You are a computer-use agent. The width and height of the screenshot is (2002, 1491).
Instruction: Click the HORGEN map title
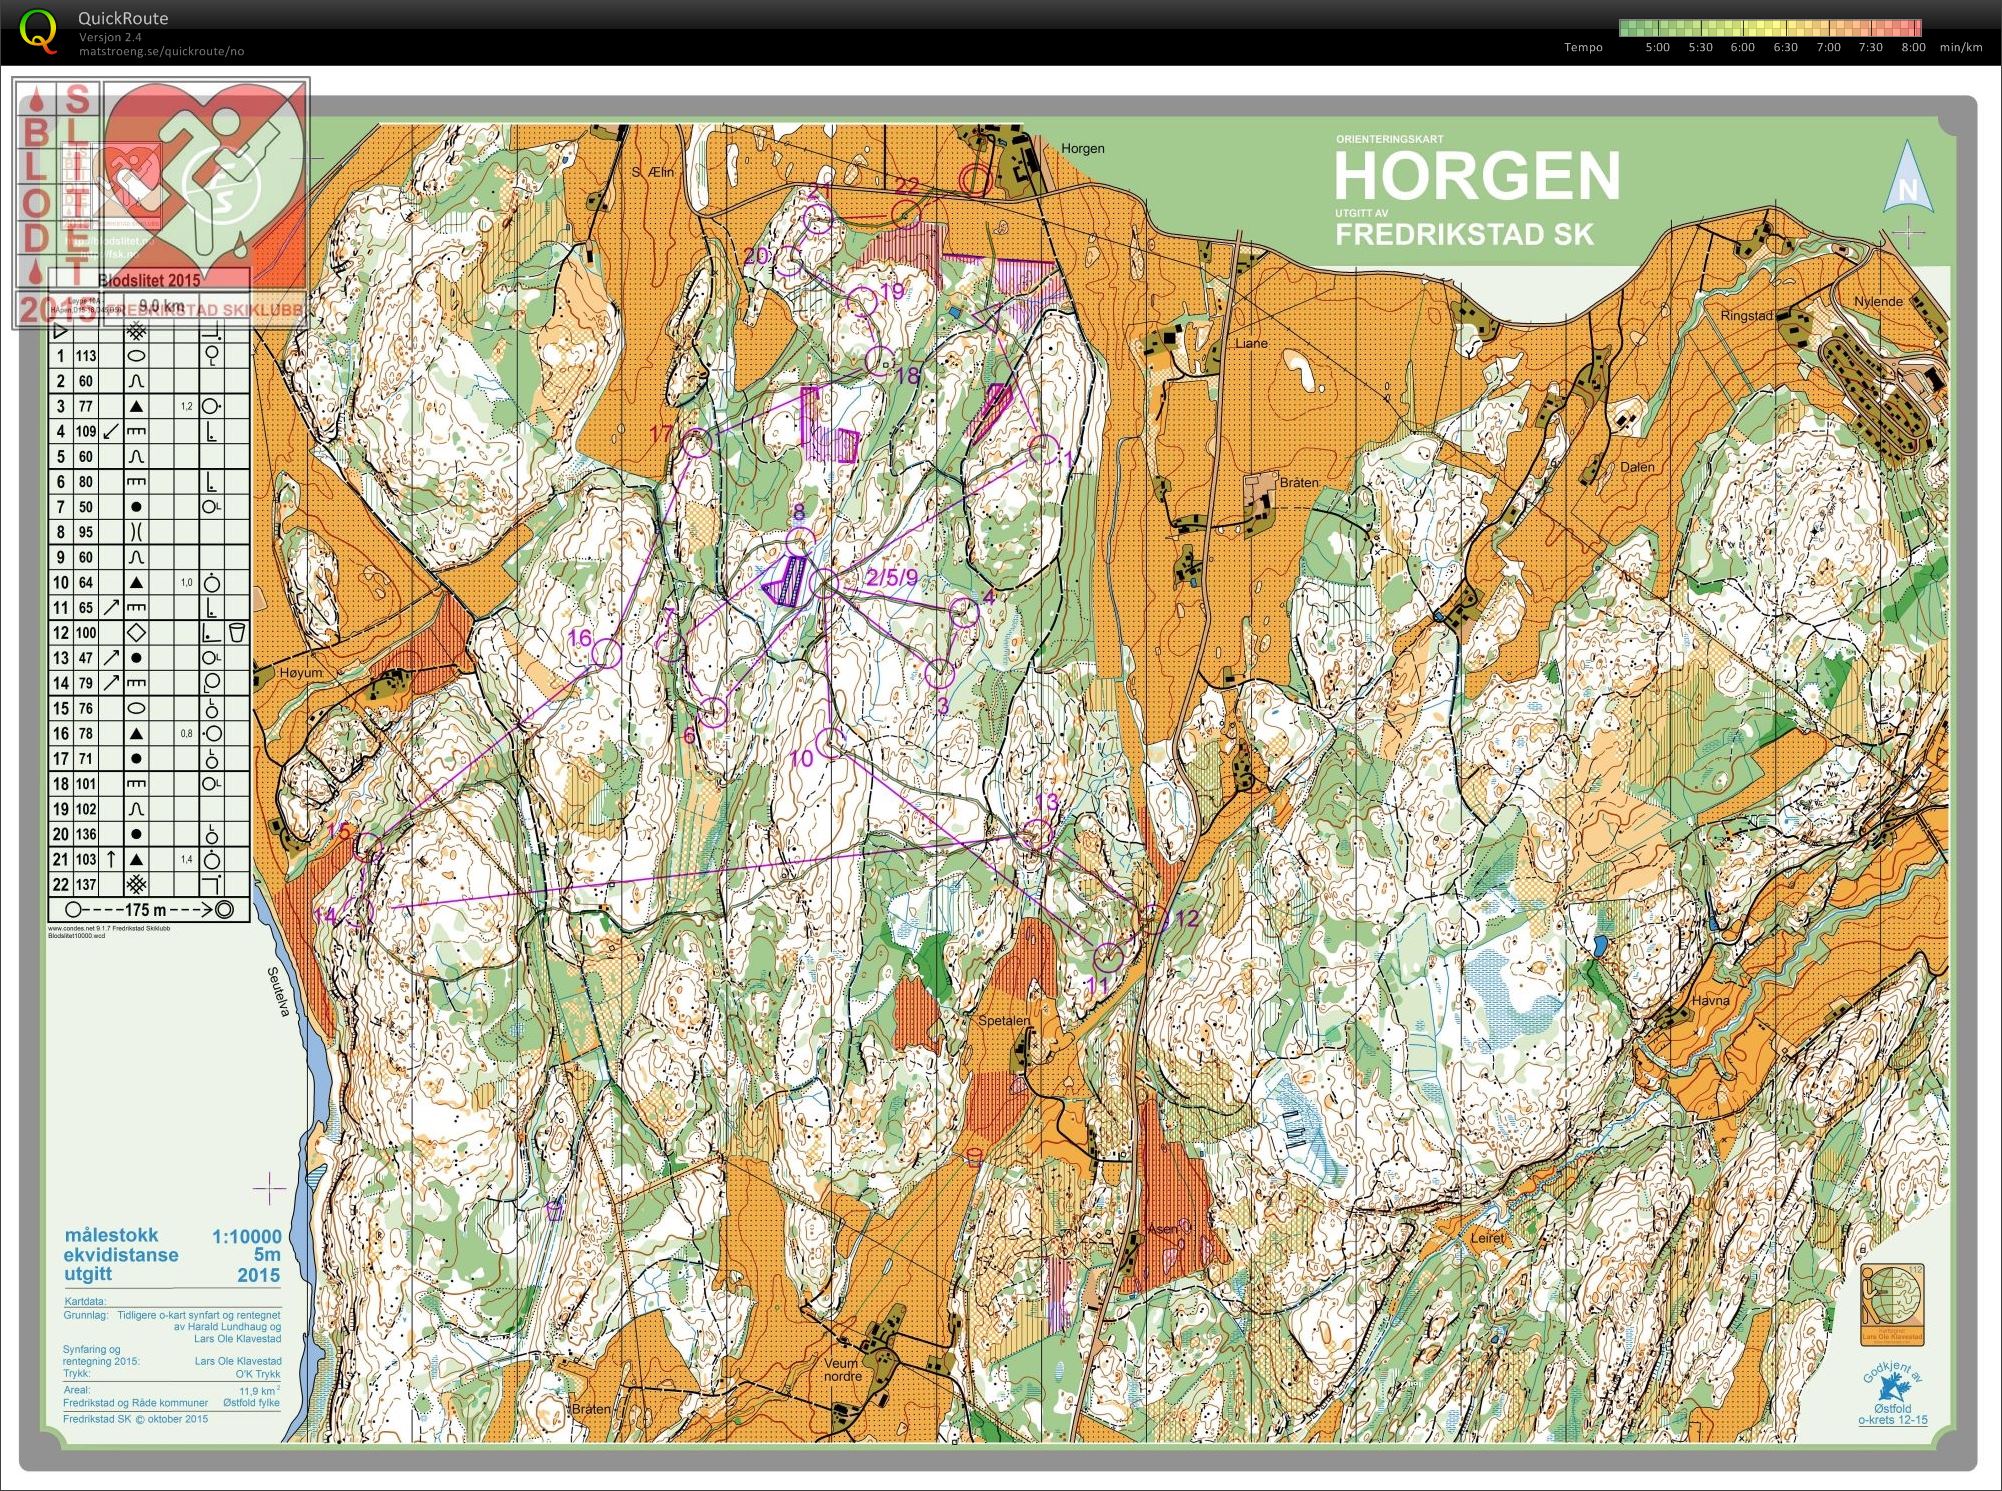pos(1477,177)
